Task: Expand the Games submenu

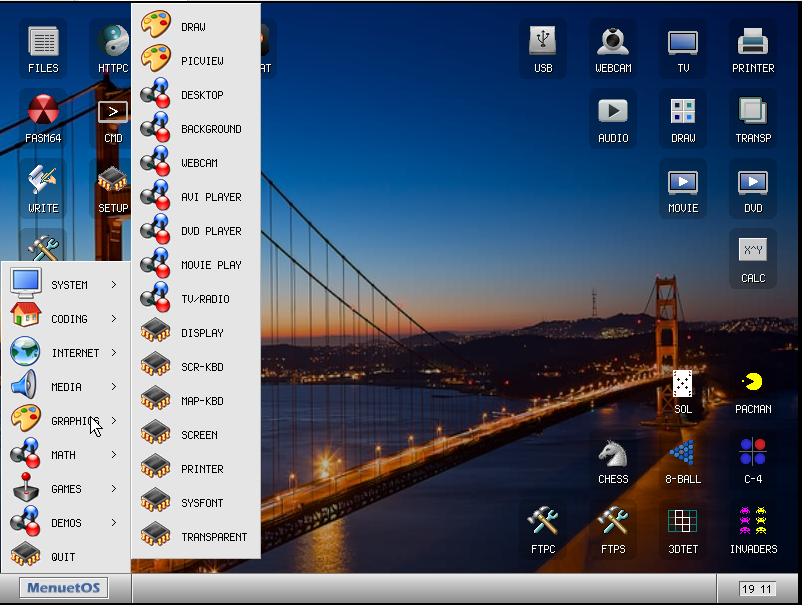Action: click(68, 489)
